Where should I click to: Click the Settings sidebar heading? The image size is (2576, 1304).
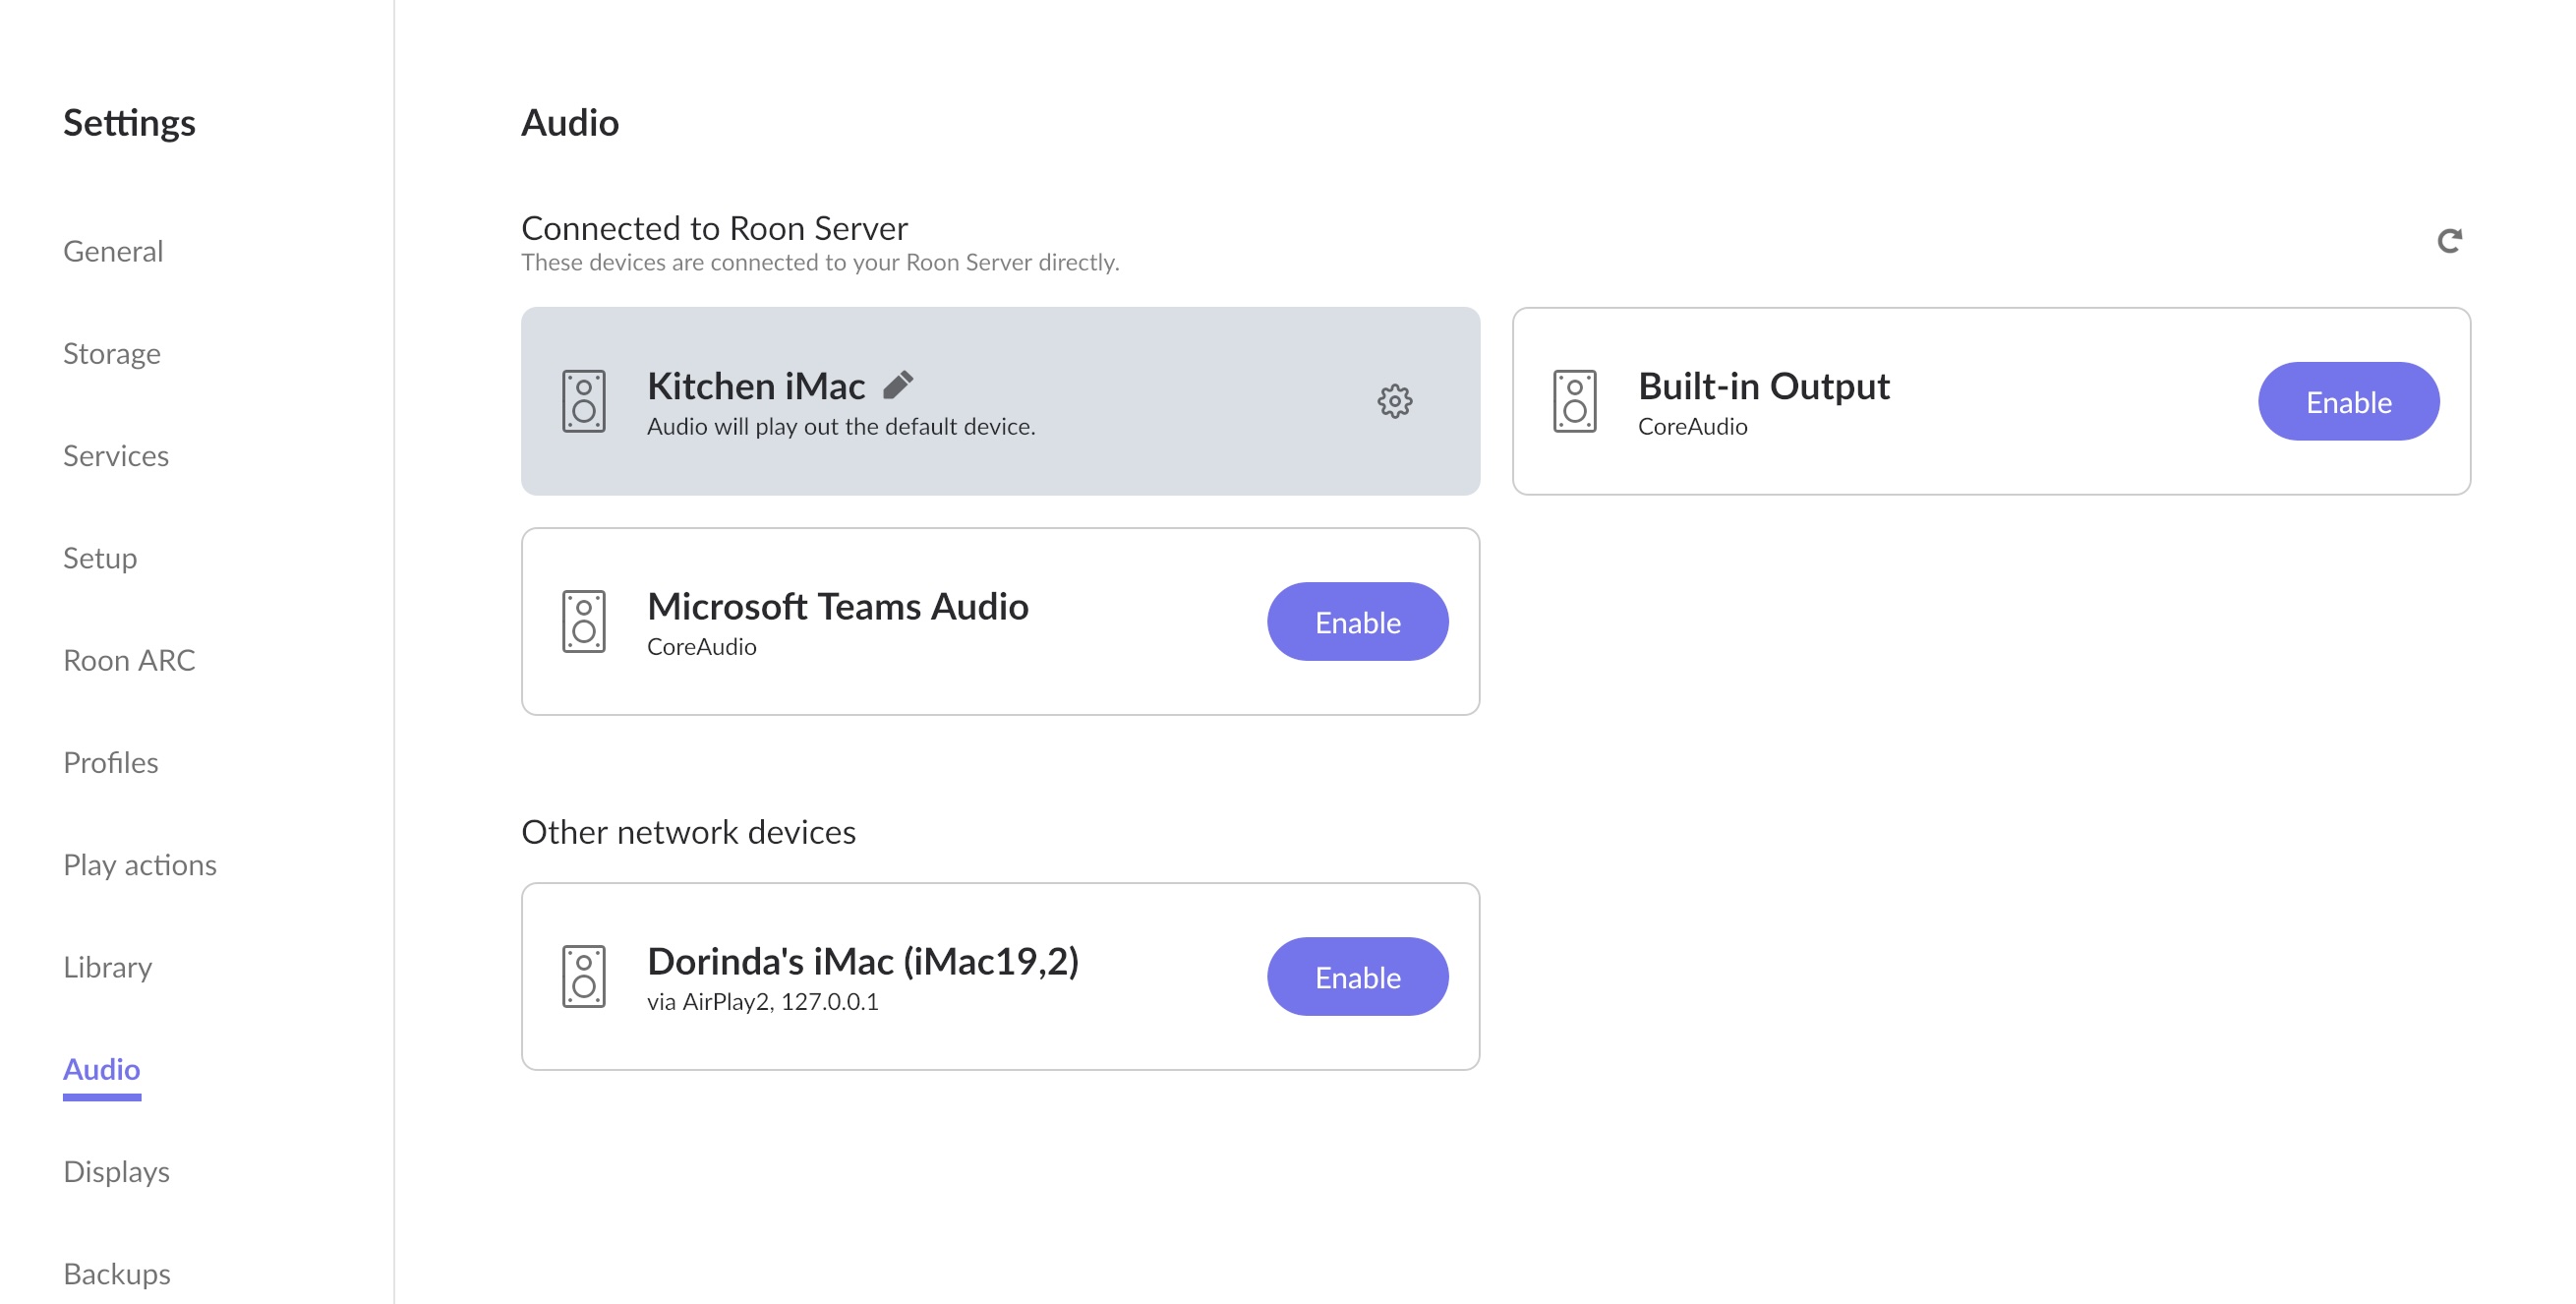pos(130,123)
